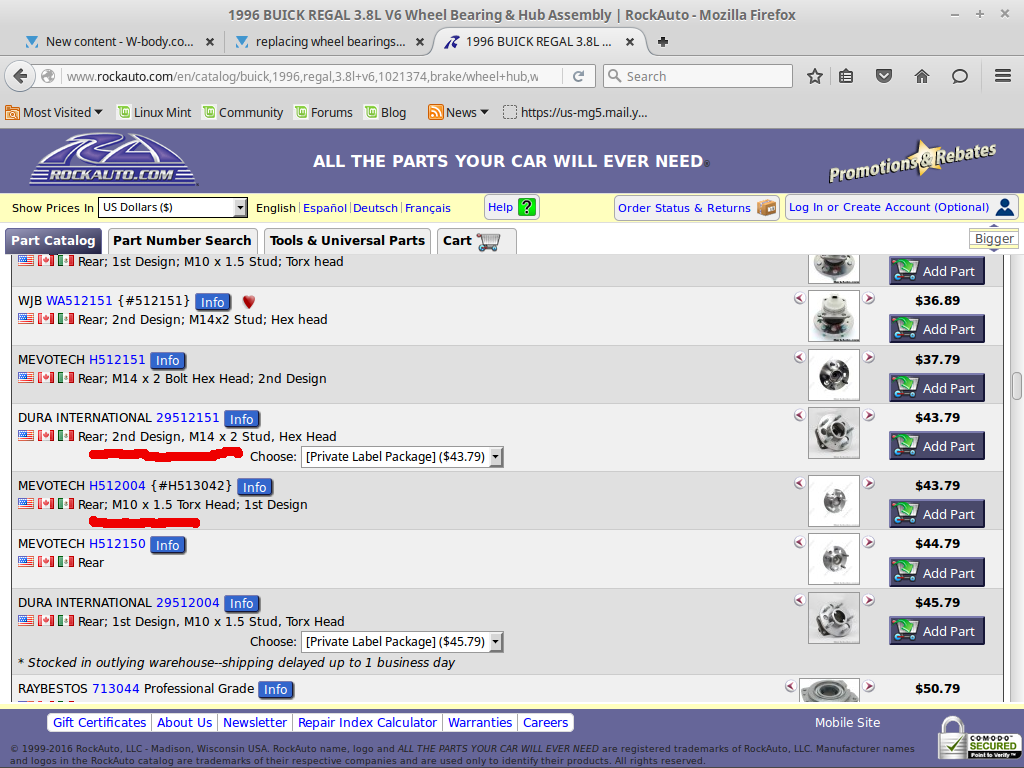Open the Show Prices In currency dropdown
Image resolution: width=1024 pixels, height=768 pixels.
point(172,208)
